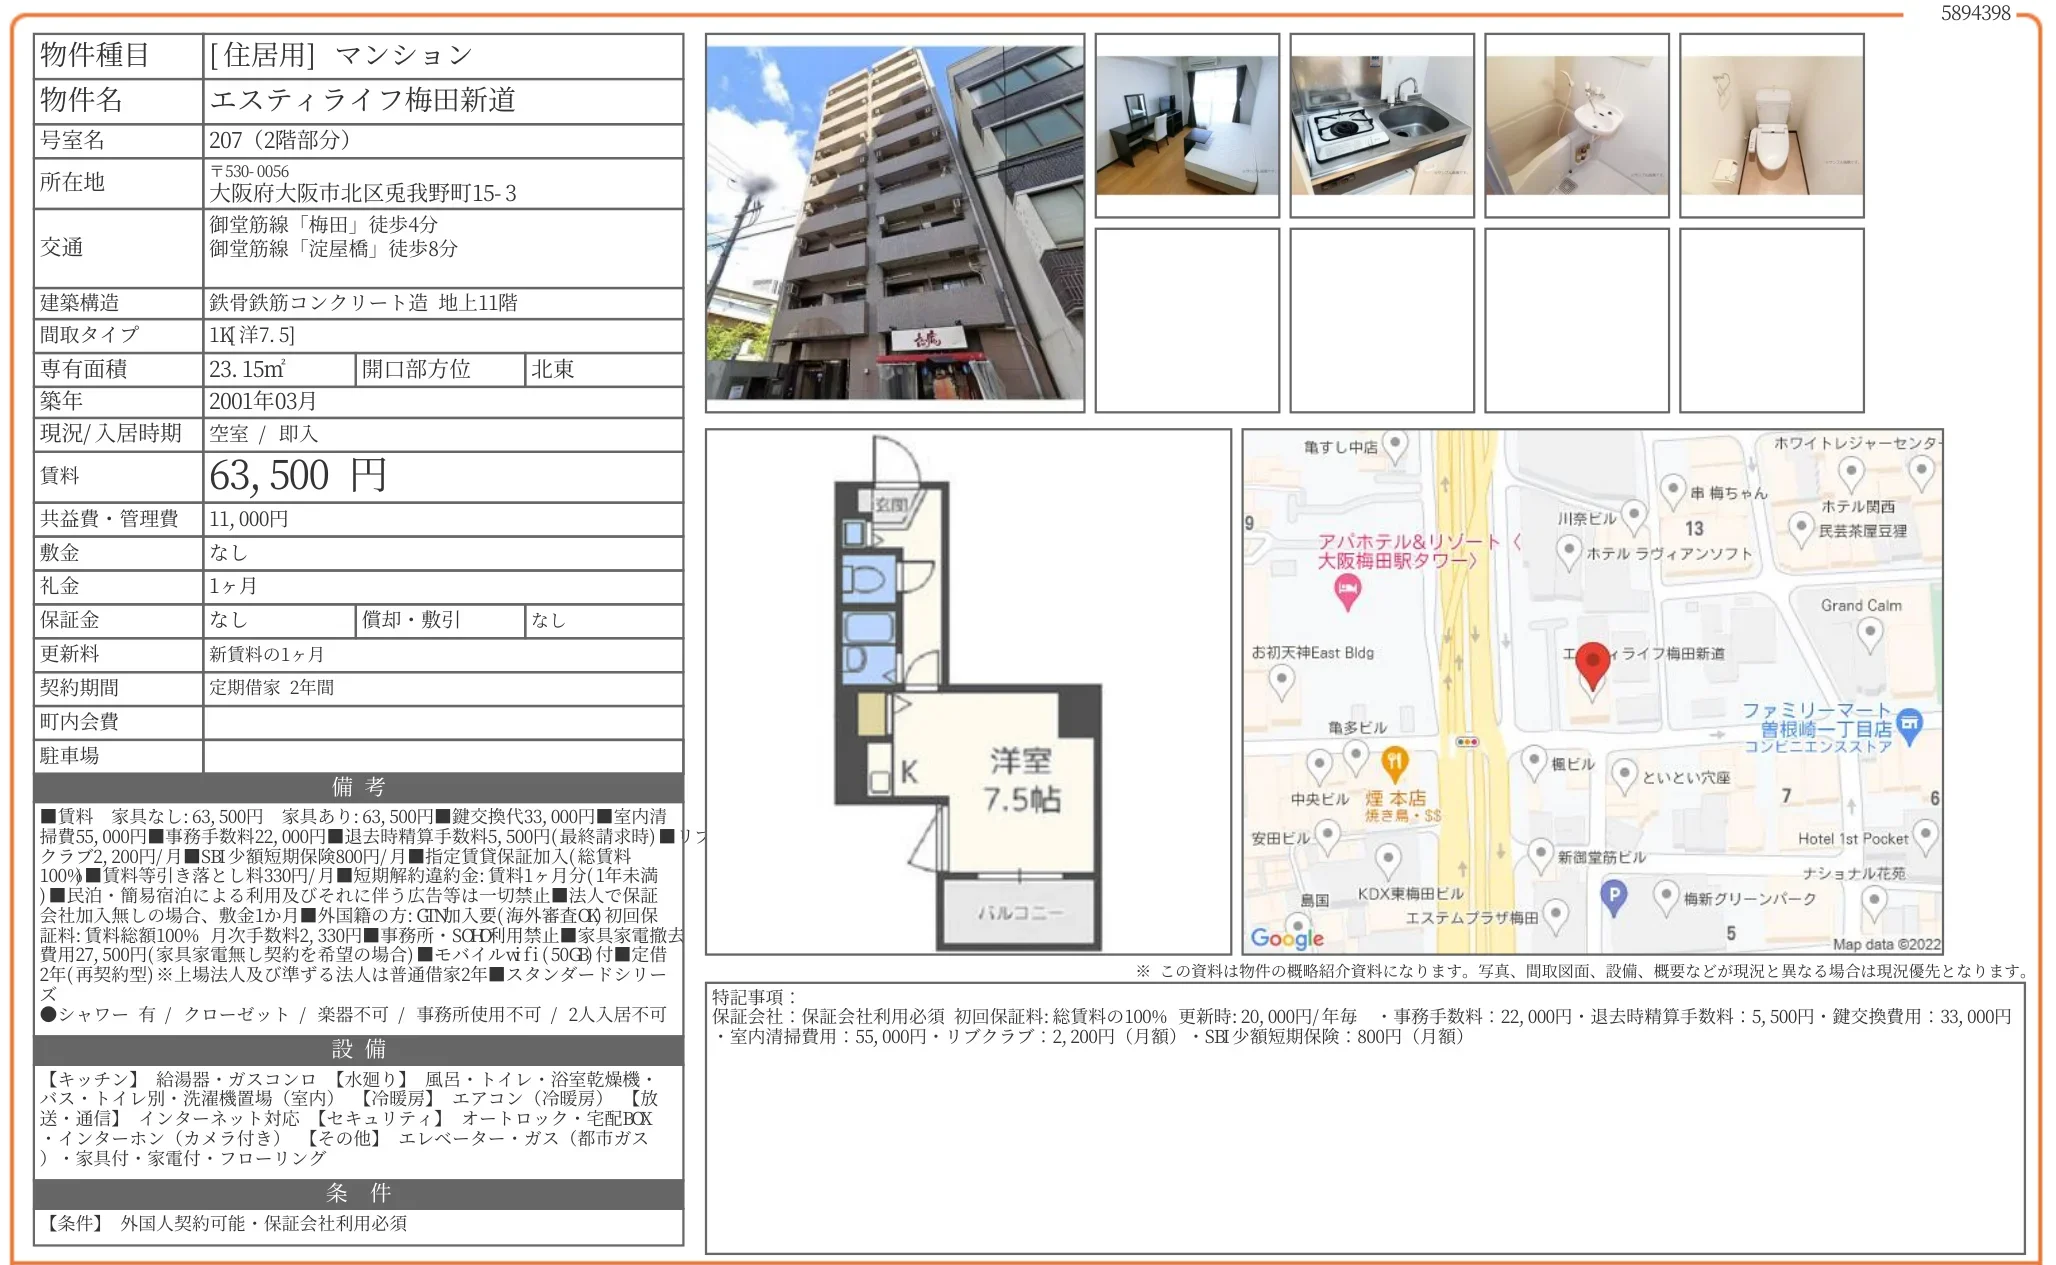2056x1265 pixels.
Task: Click the 楓ビル map pin
Action: (1534, 763)
